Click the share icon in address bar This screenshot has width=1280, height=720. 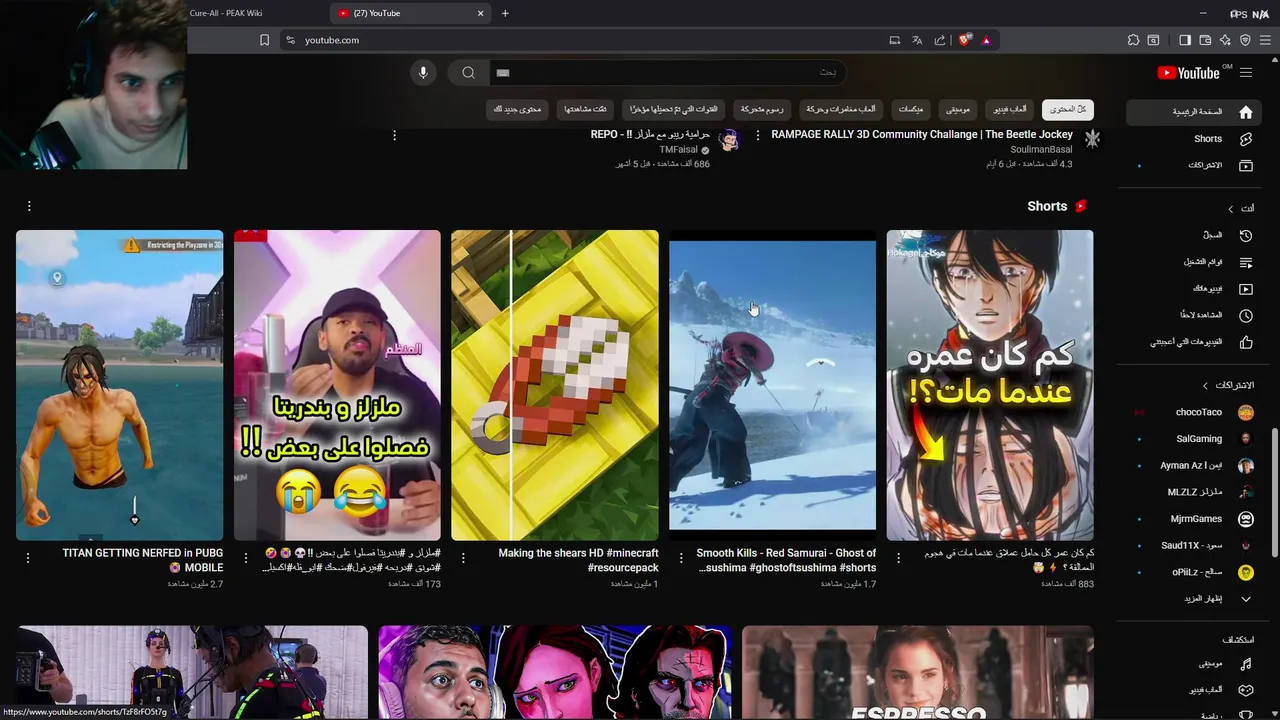[940, 40]
